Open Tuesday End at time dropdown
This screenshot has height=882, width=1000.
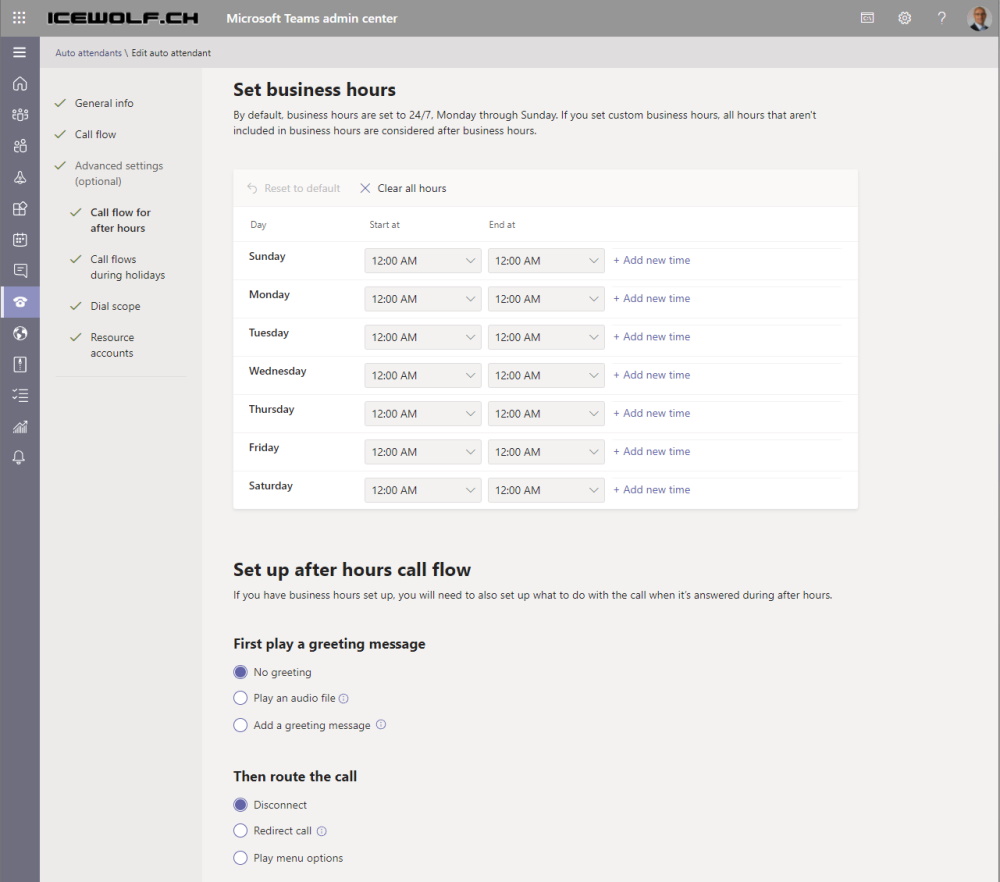click(x=546, y=337)
